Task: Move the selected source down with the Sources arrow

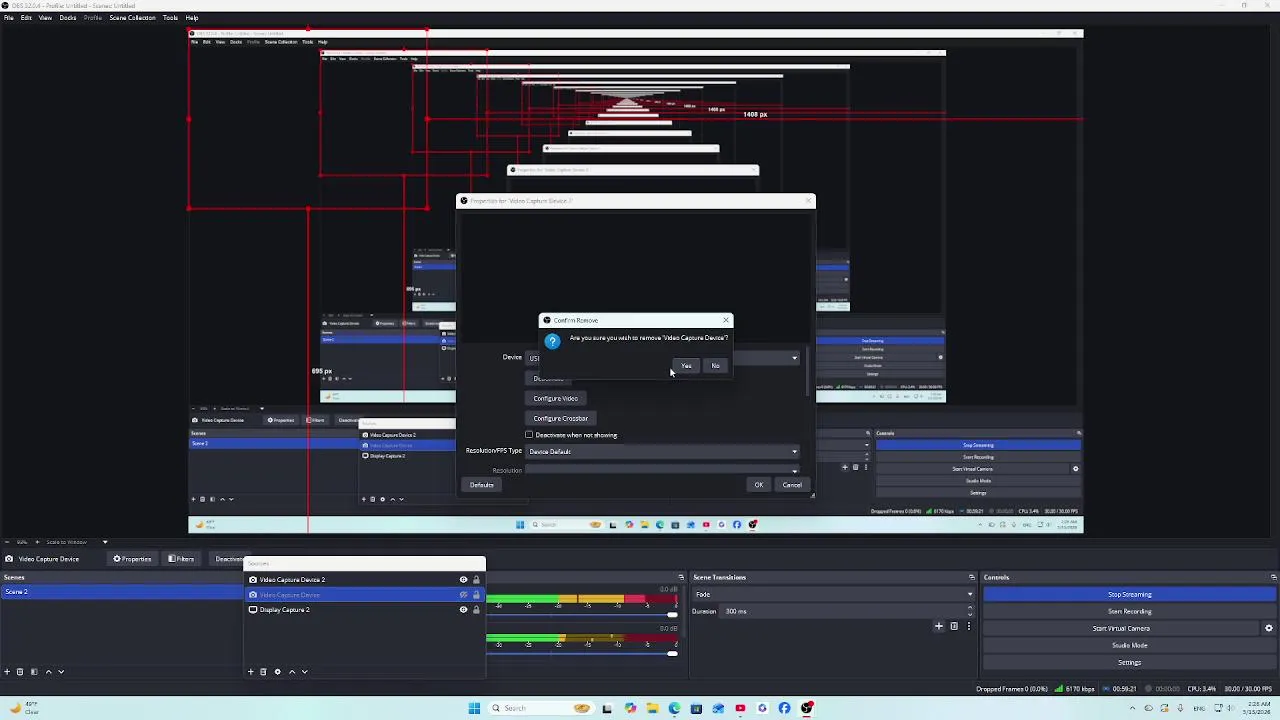Action: coord(304,672)
